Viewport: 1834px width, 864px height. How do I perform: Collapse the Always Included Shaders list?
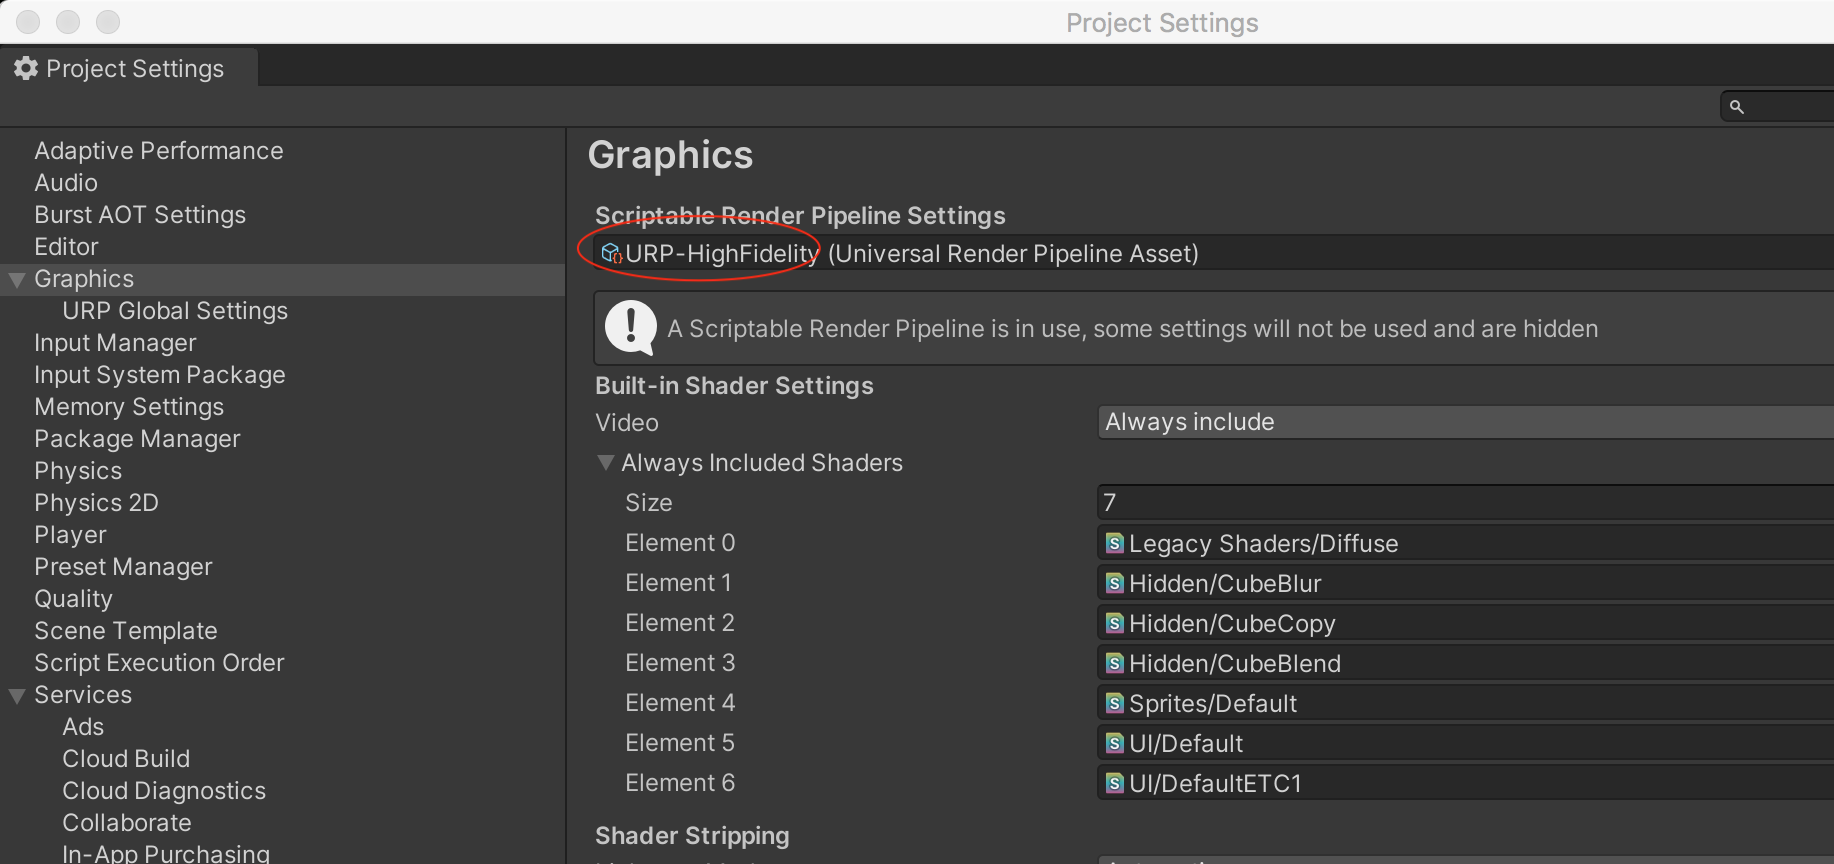click(x=605, y=463)
